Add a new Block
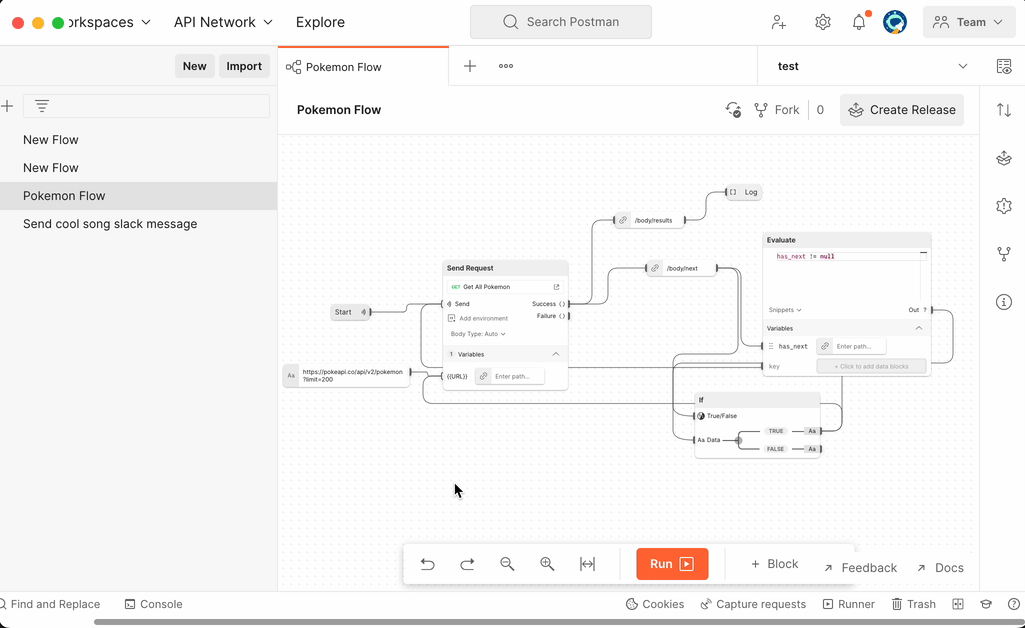This screenshot has width=1025, height=628. point(774,564)
